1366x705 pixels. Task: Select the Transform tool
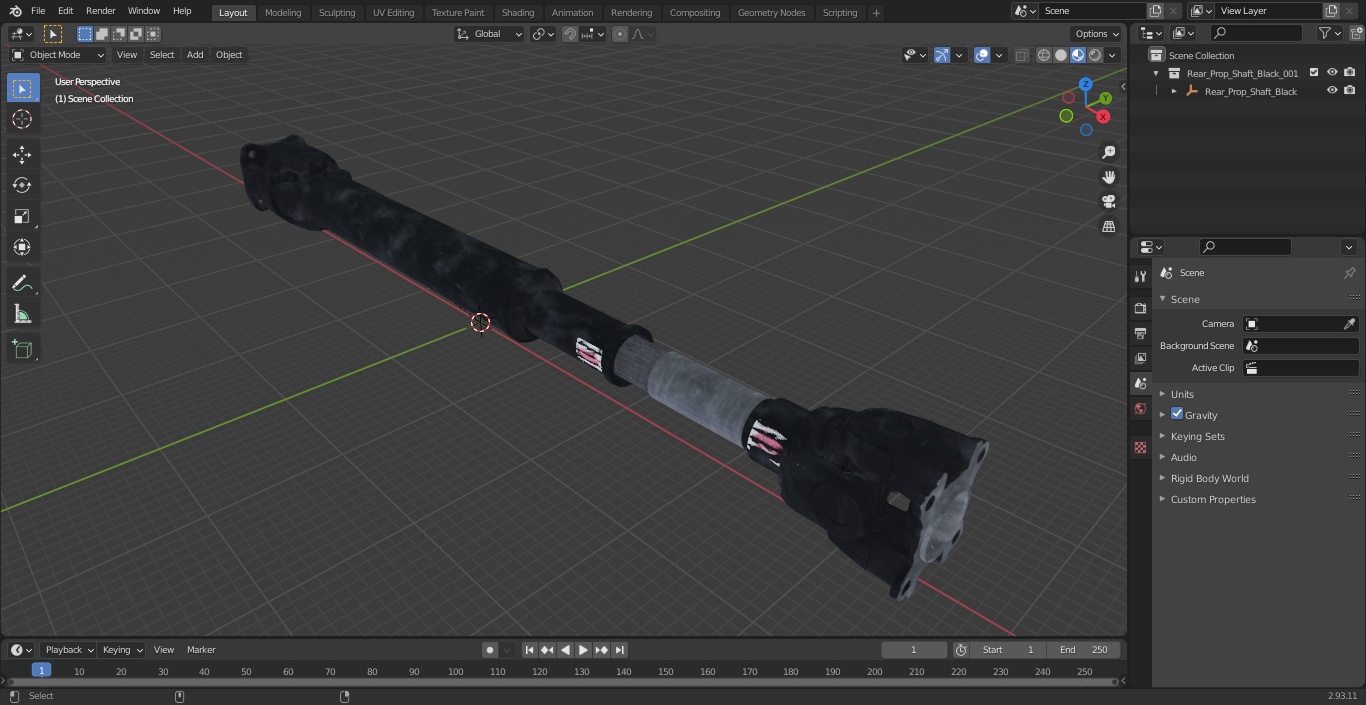(x=22, y=247)
